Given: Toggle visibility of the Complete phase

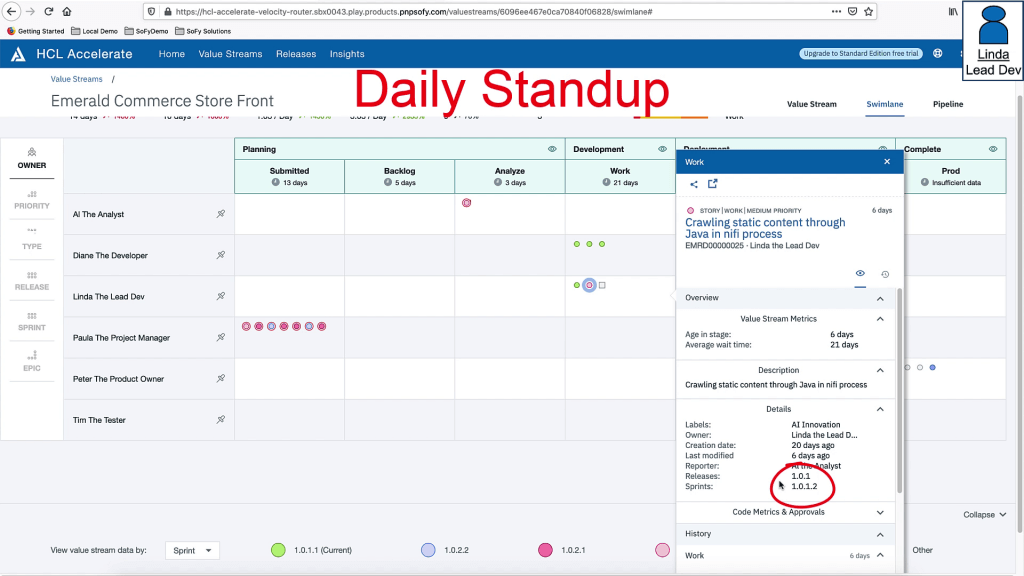Looking at the screenshot, I should coord(993,149).
